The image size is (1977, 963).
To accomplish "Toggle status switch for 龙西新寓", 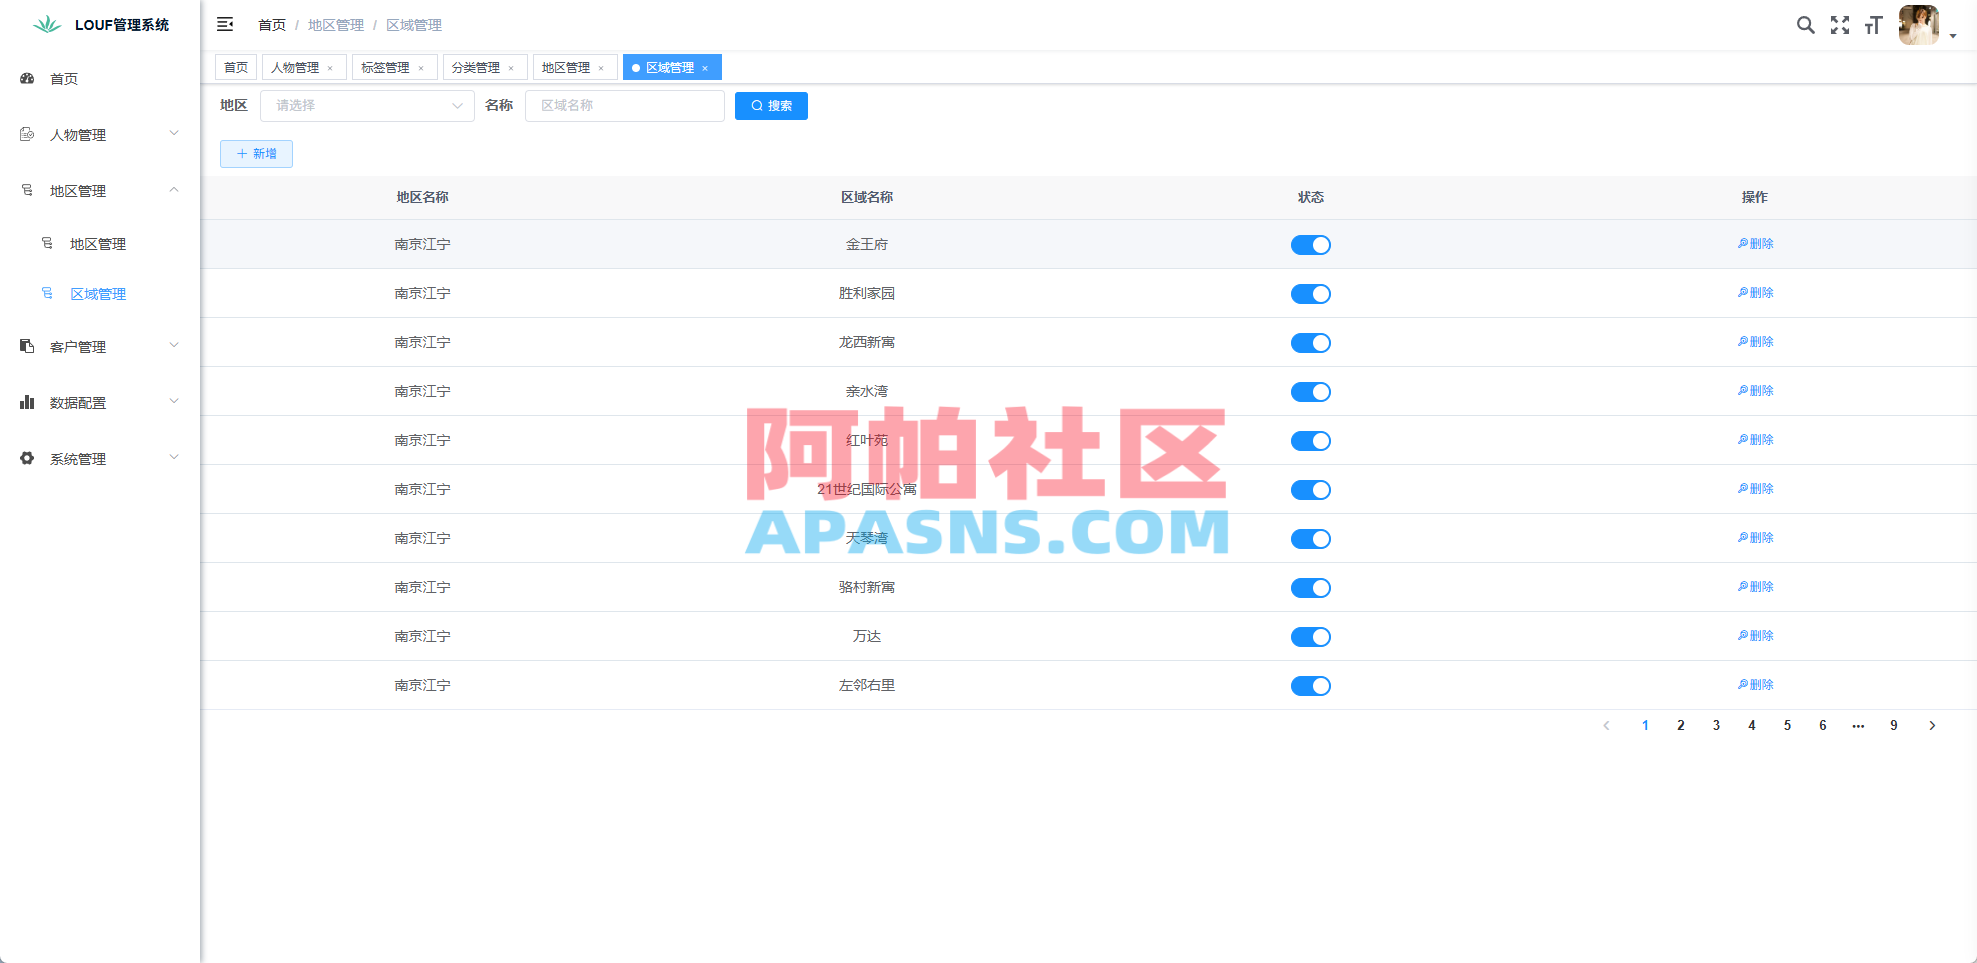I will (x=1311, y=343).
